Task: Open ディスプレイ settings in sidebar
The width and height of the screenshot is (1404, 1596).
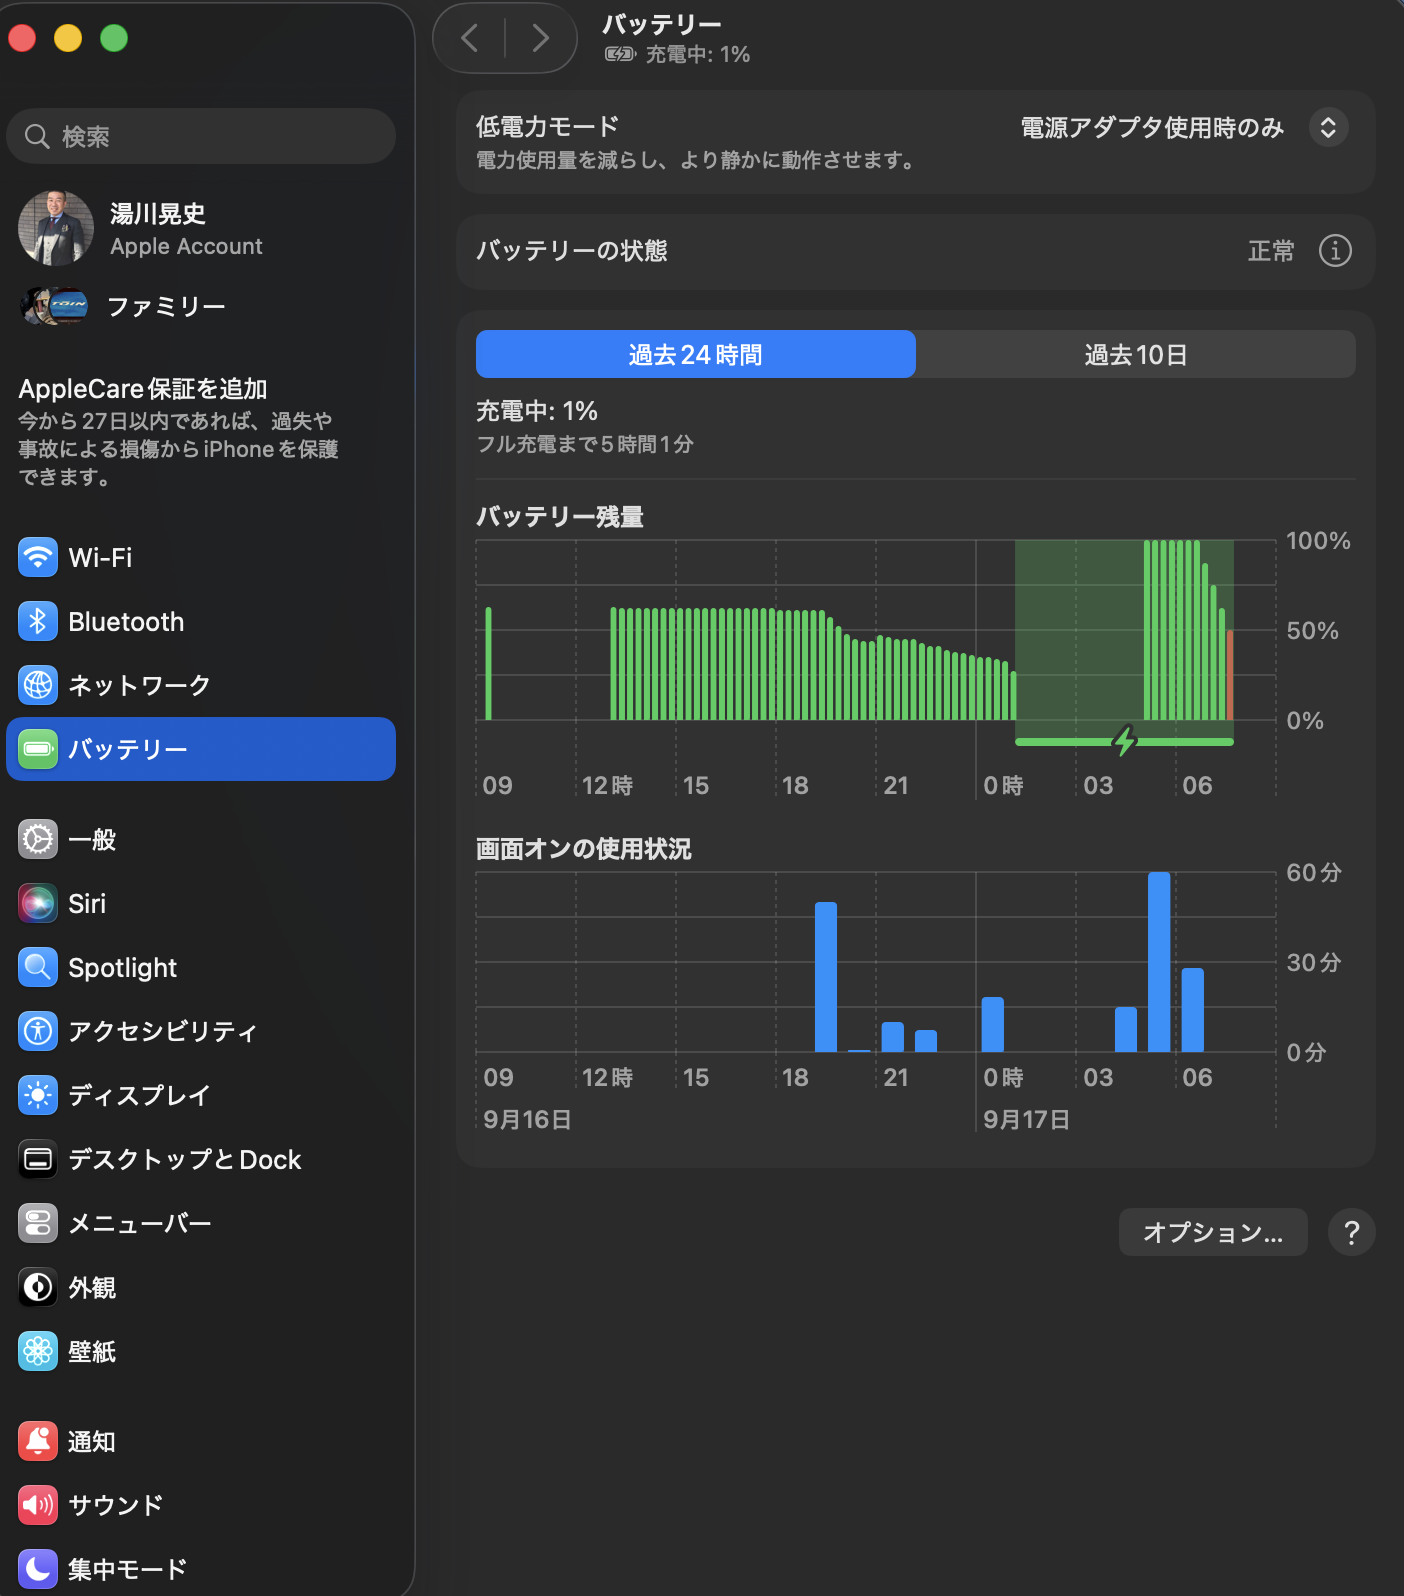Action: (x=200, y=1095)
